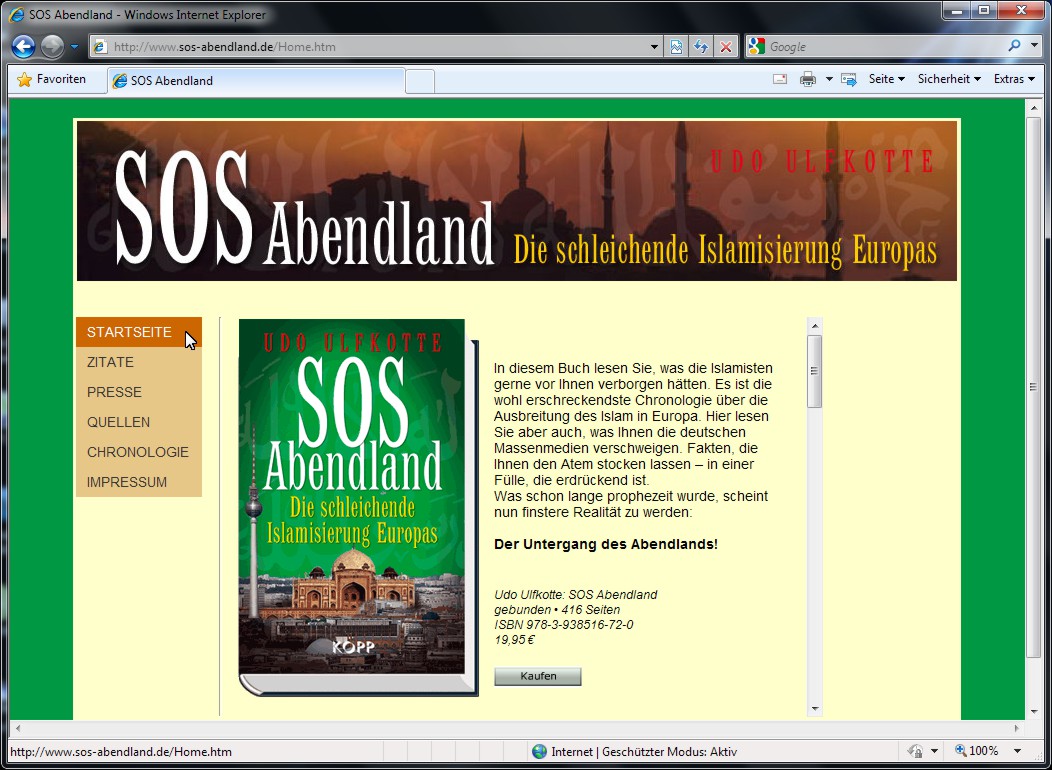
Task: Click the inner content frame scrollbar thumb
Action: coord(814,372)
